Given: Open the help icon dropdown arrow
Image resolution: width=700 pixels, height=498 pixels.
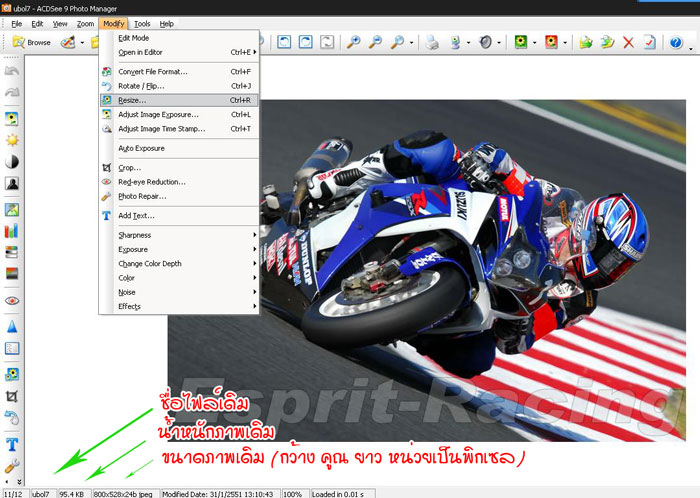Looking at the screenshot, I should [x=691, y=43].
